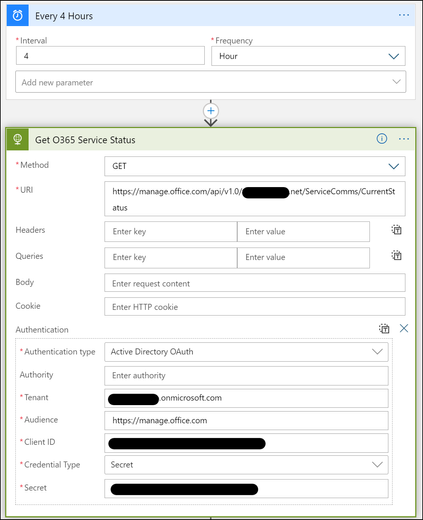Expand the Method dropdown showing GET
The height and width of the screenshot is (520, 423).
tap(255, 166)
